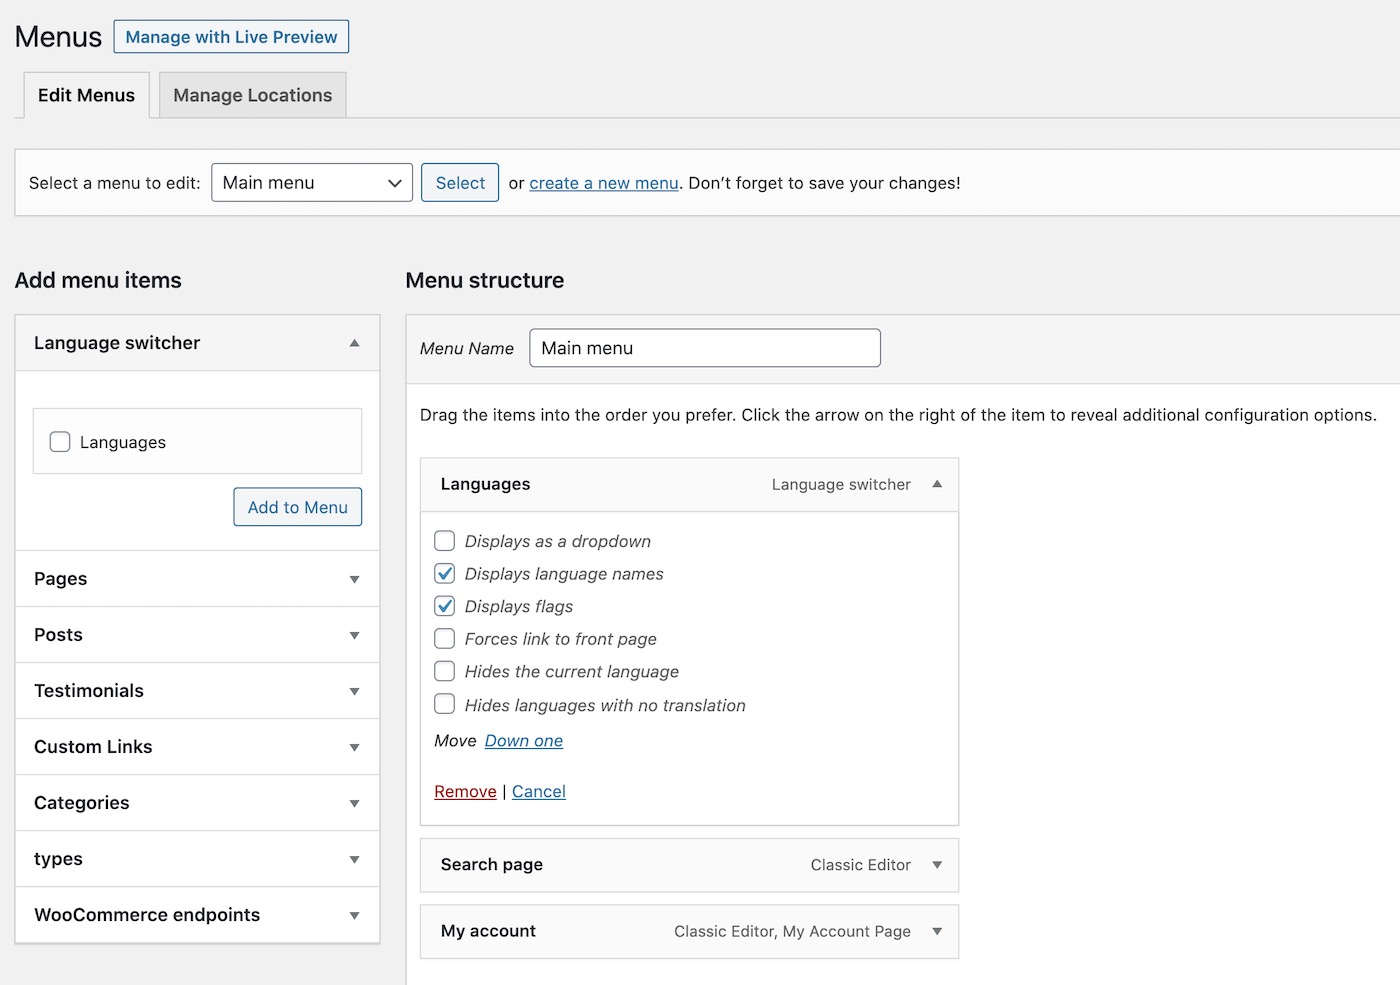Click the Select button

[x=460, y=183]
